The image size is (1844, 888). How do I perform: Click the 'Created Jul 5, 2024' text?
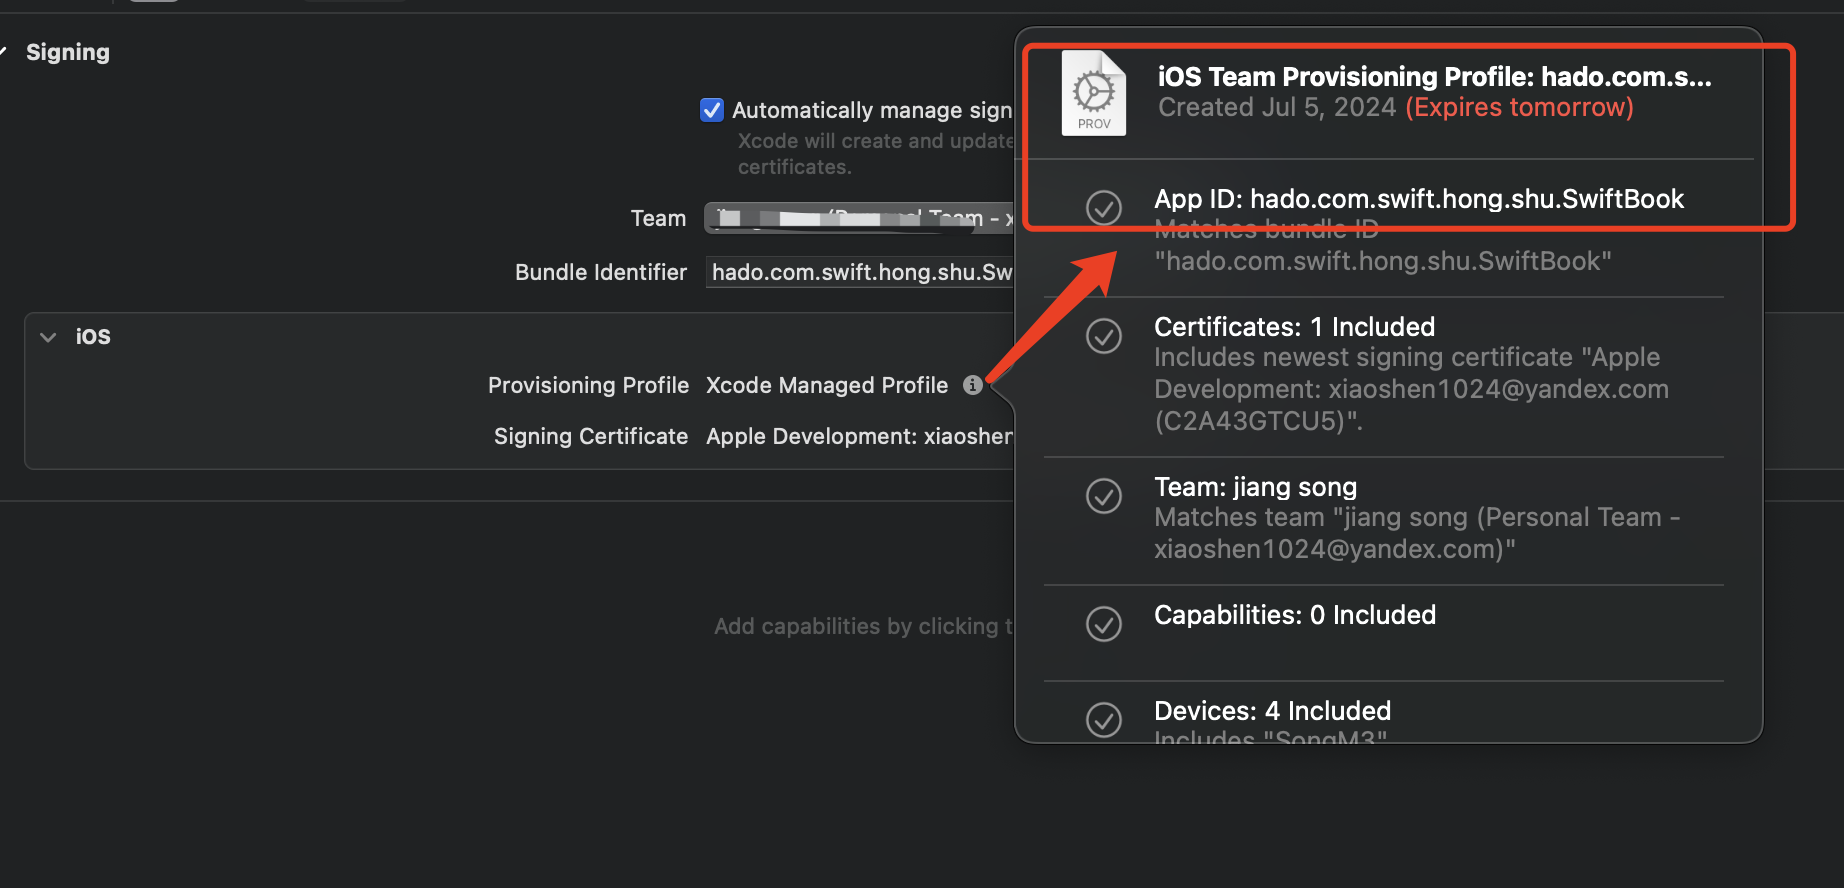(1277, 107)
